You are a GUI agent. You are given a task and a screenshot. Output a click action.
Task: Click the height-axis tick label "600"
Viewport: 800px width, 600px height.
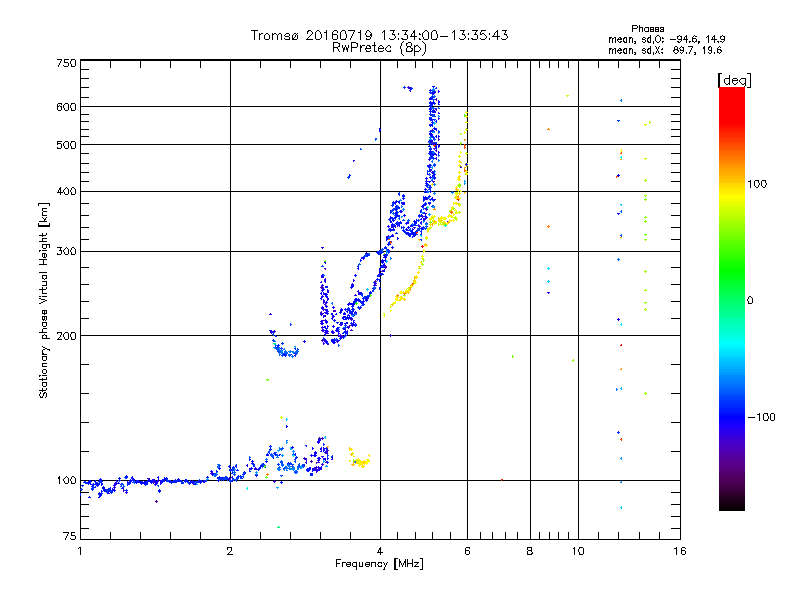click(66, 107)
